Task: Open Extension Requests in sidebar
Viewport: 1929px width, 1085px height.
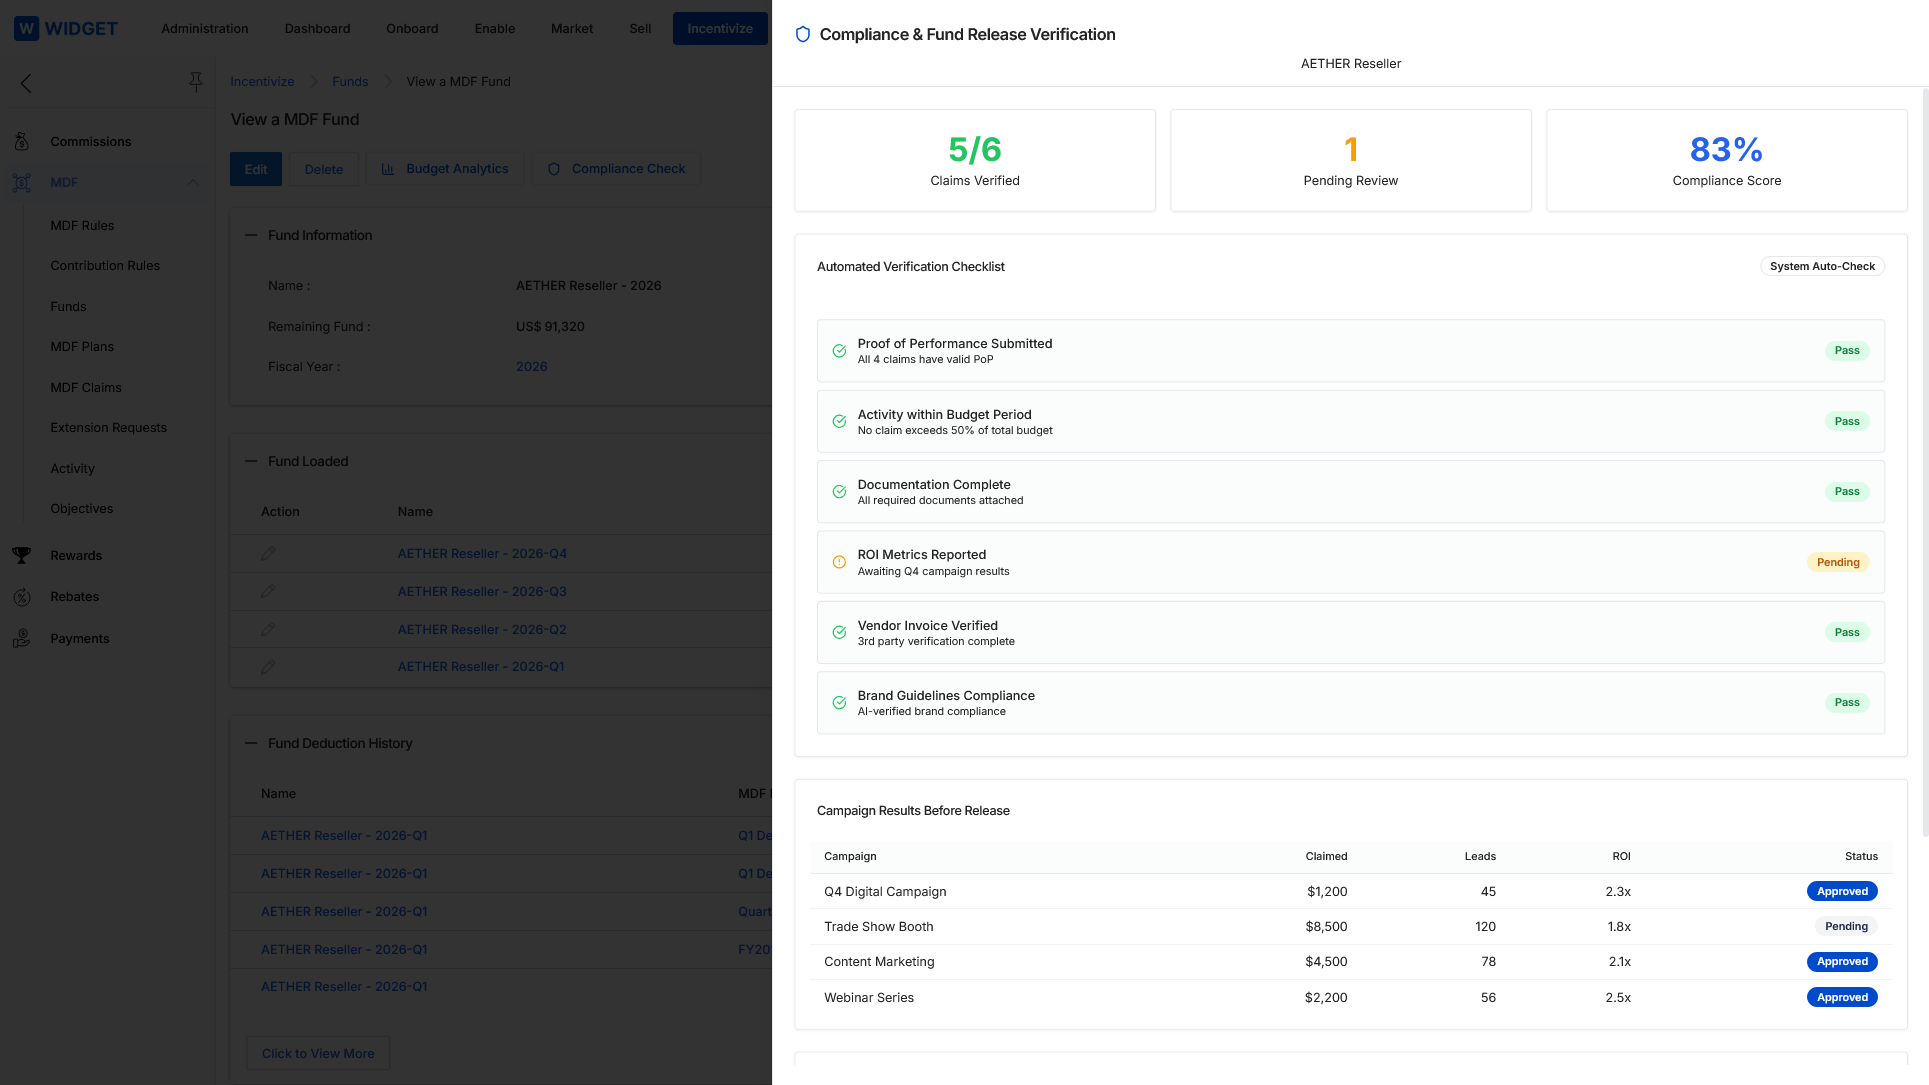Action: coord(109,428)
